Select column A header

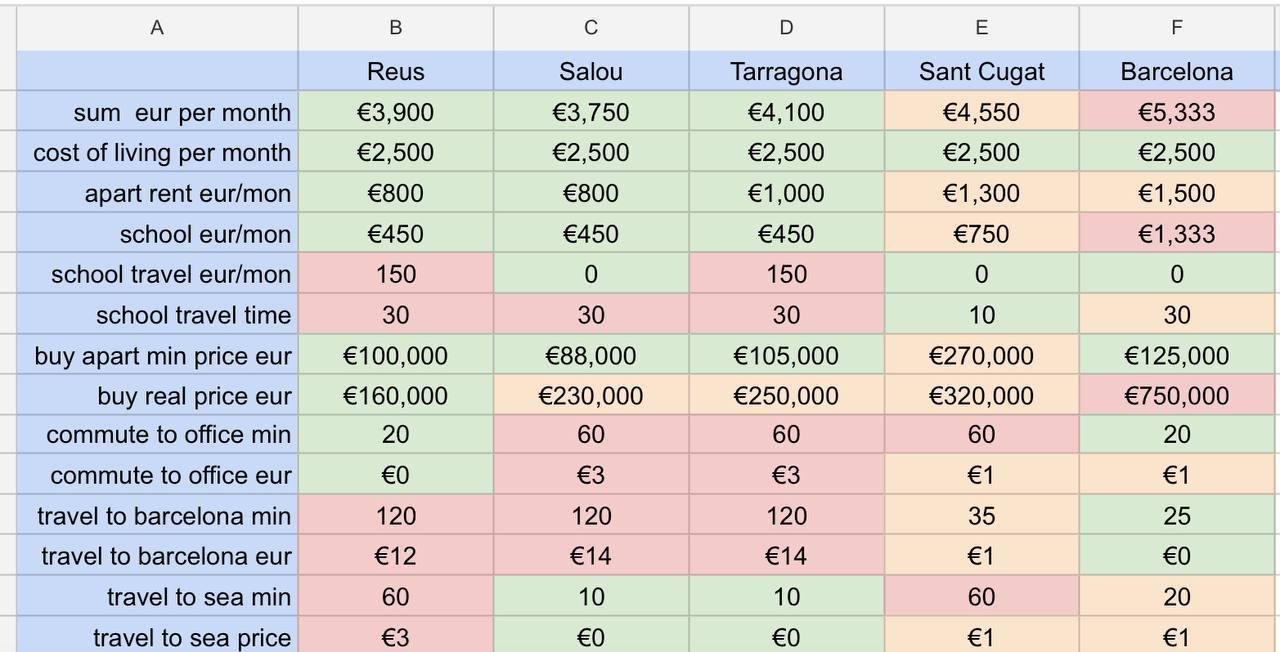point(157,28)
